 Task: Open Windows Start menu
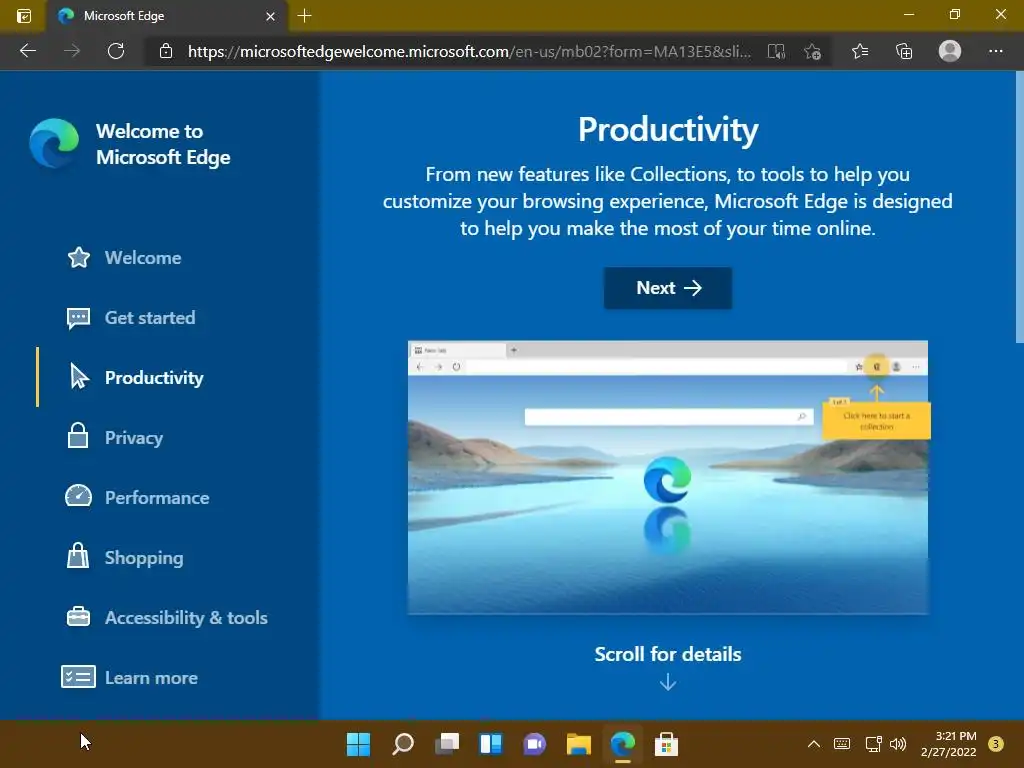pyautogui.click(x=358, y=744)
